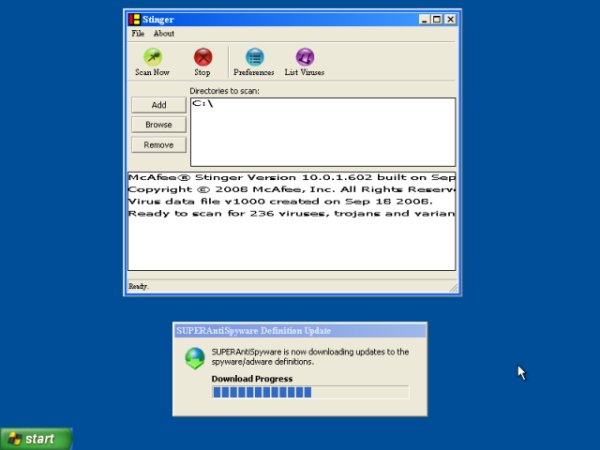Viewport: 600px width, 450px height.
Task: Click the "McAfee Stinger Version 10.0.1.602" log line
Action: coord(292,178)
